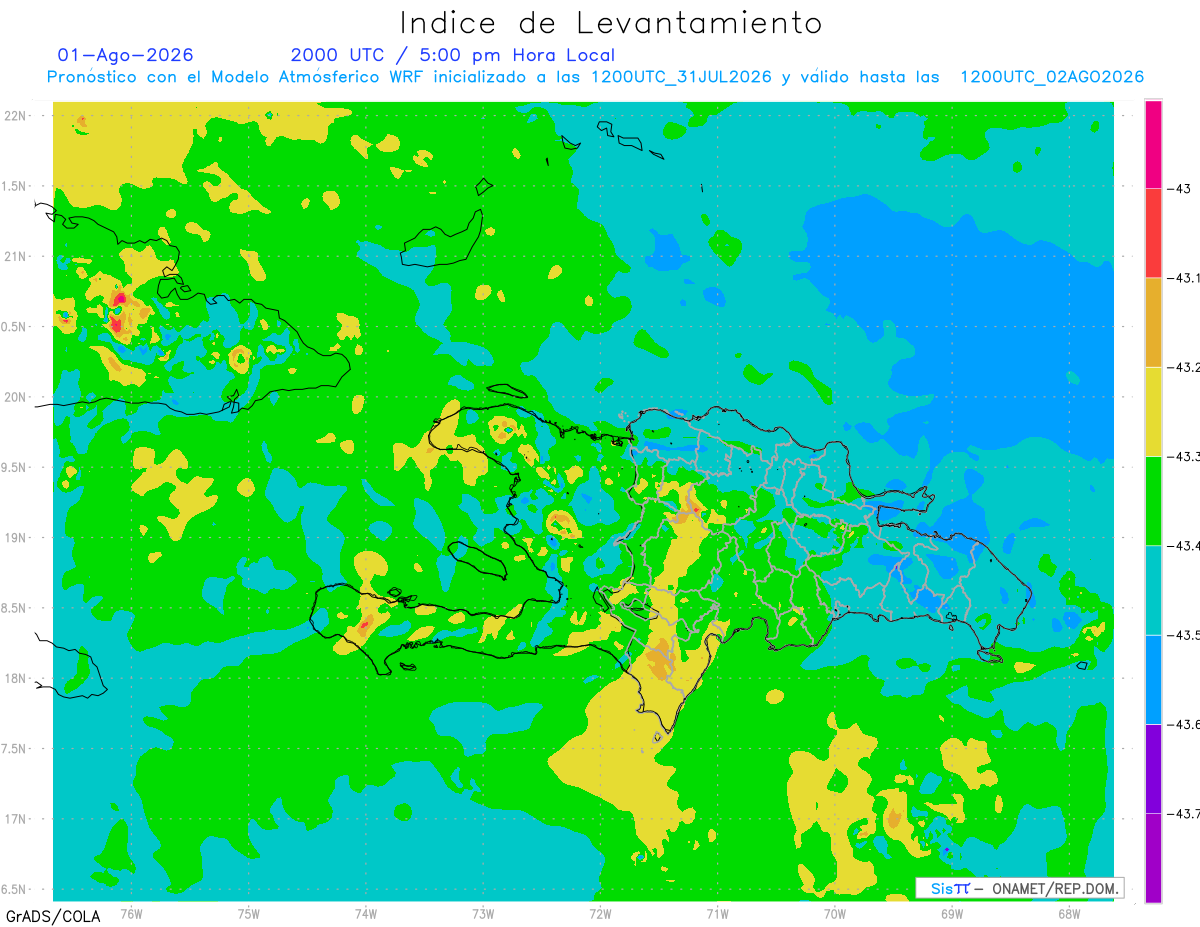
Task: Click the '-43.1' legend value
Action: coord(1184,278)
